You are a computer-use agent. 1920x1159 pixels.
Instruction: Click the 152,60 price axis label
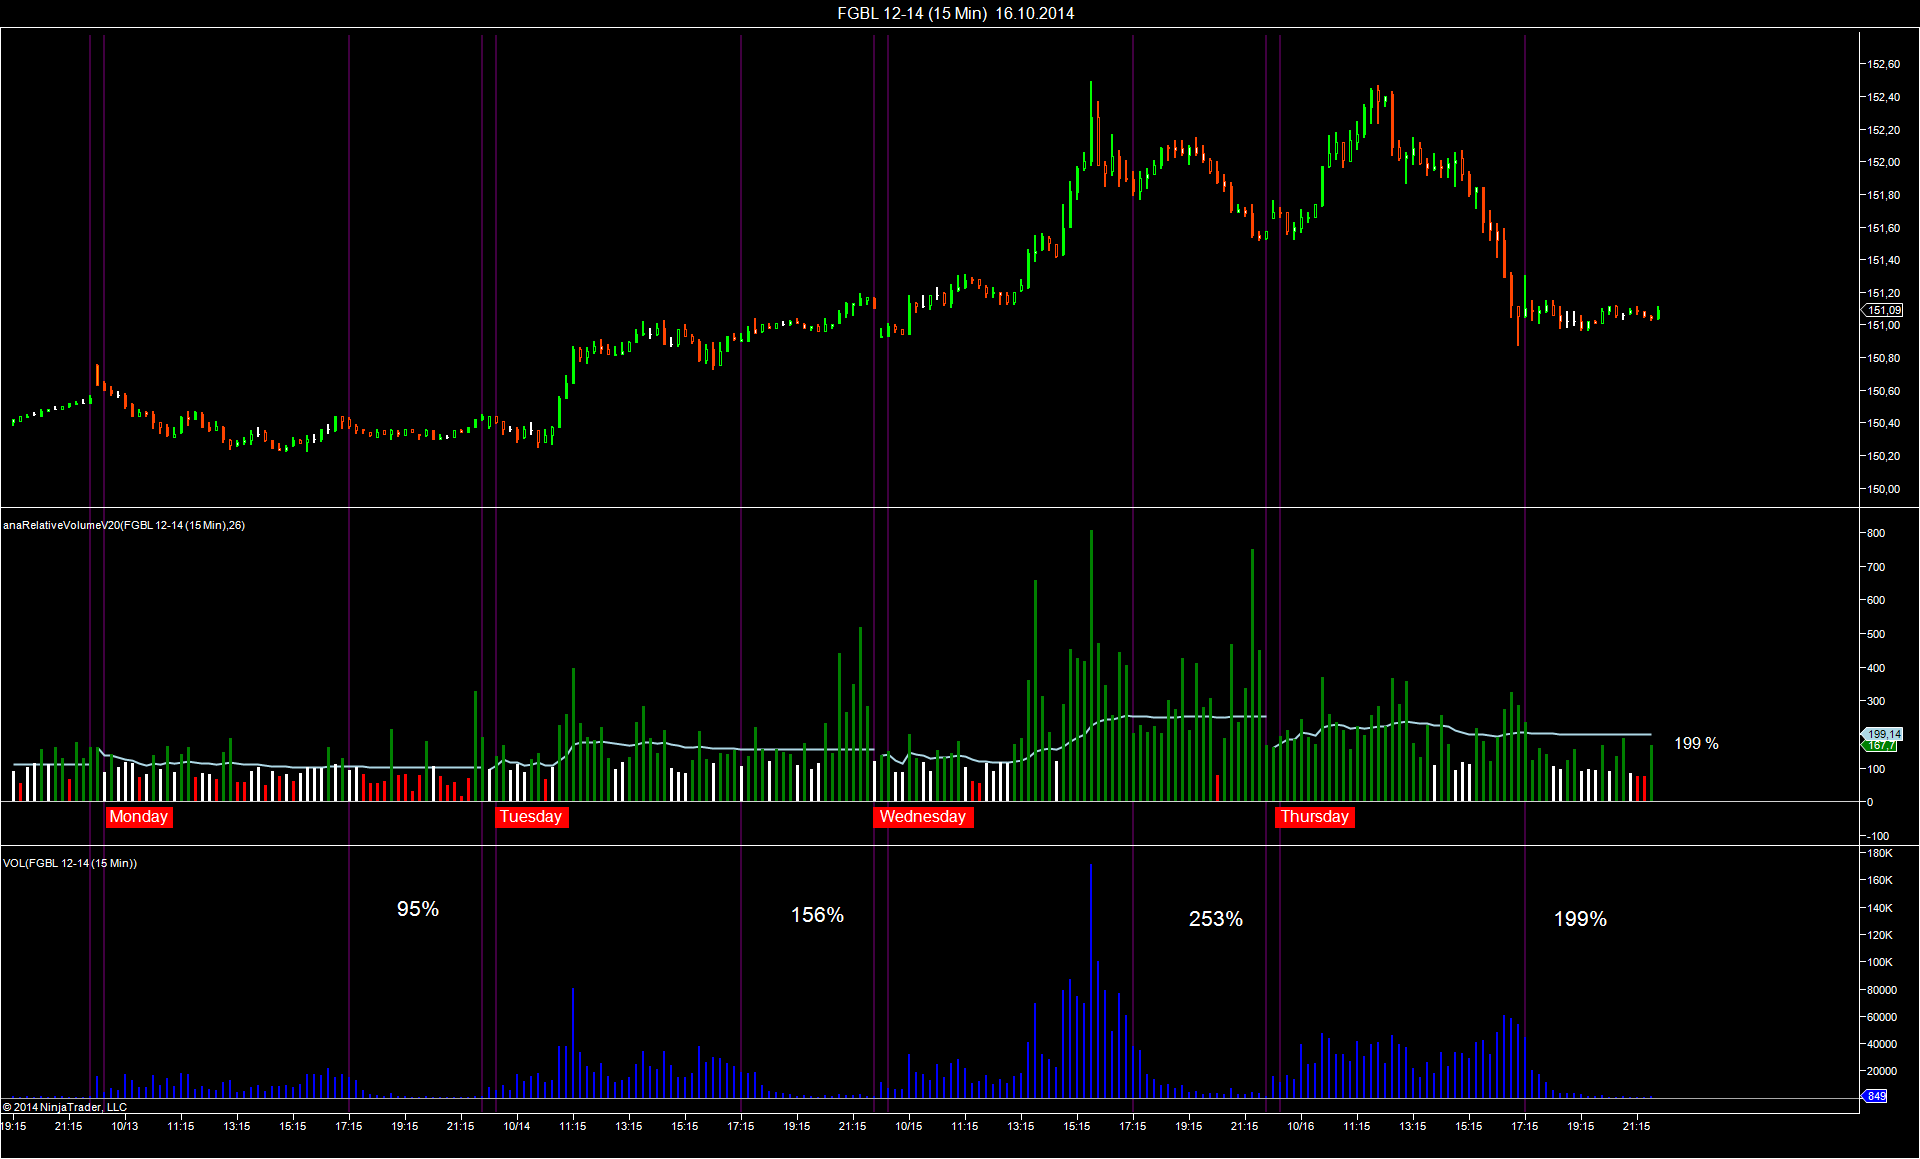(x=1884, y=64)
